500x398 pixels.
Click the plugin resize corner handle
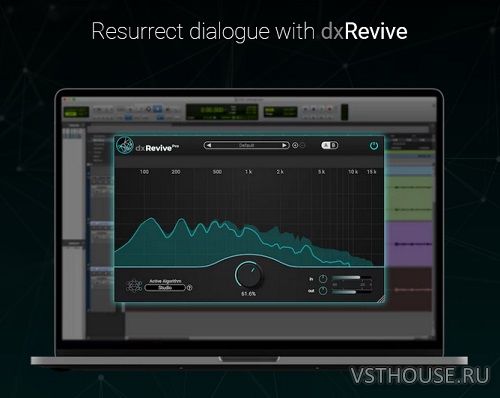click(x=380, y=299)
